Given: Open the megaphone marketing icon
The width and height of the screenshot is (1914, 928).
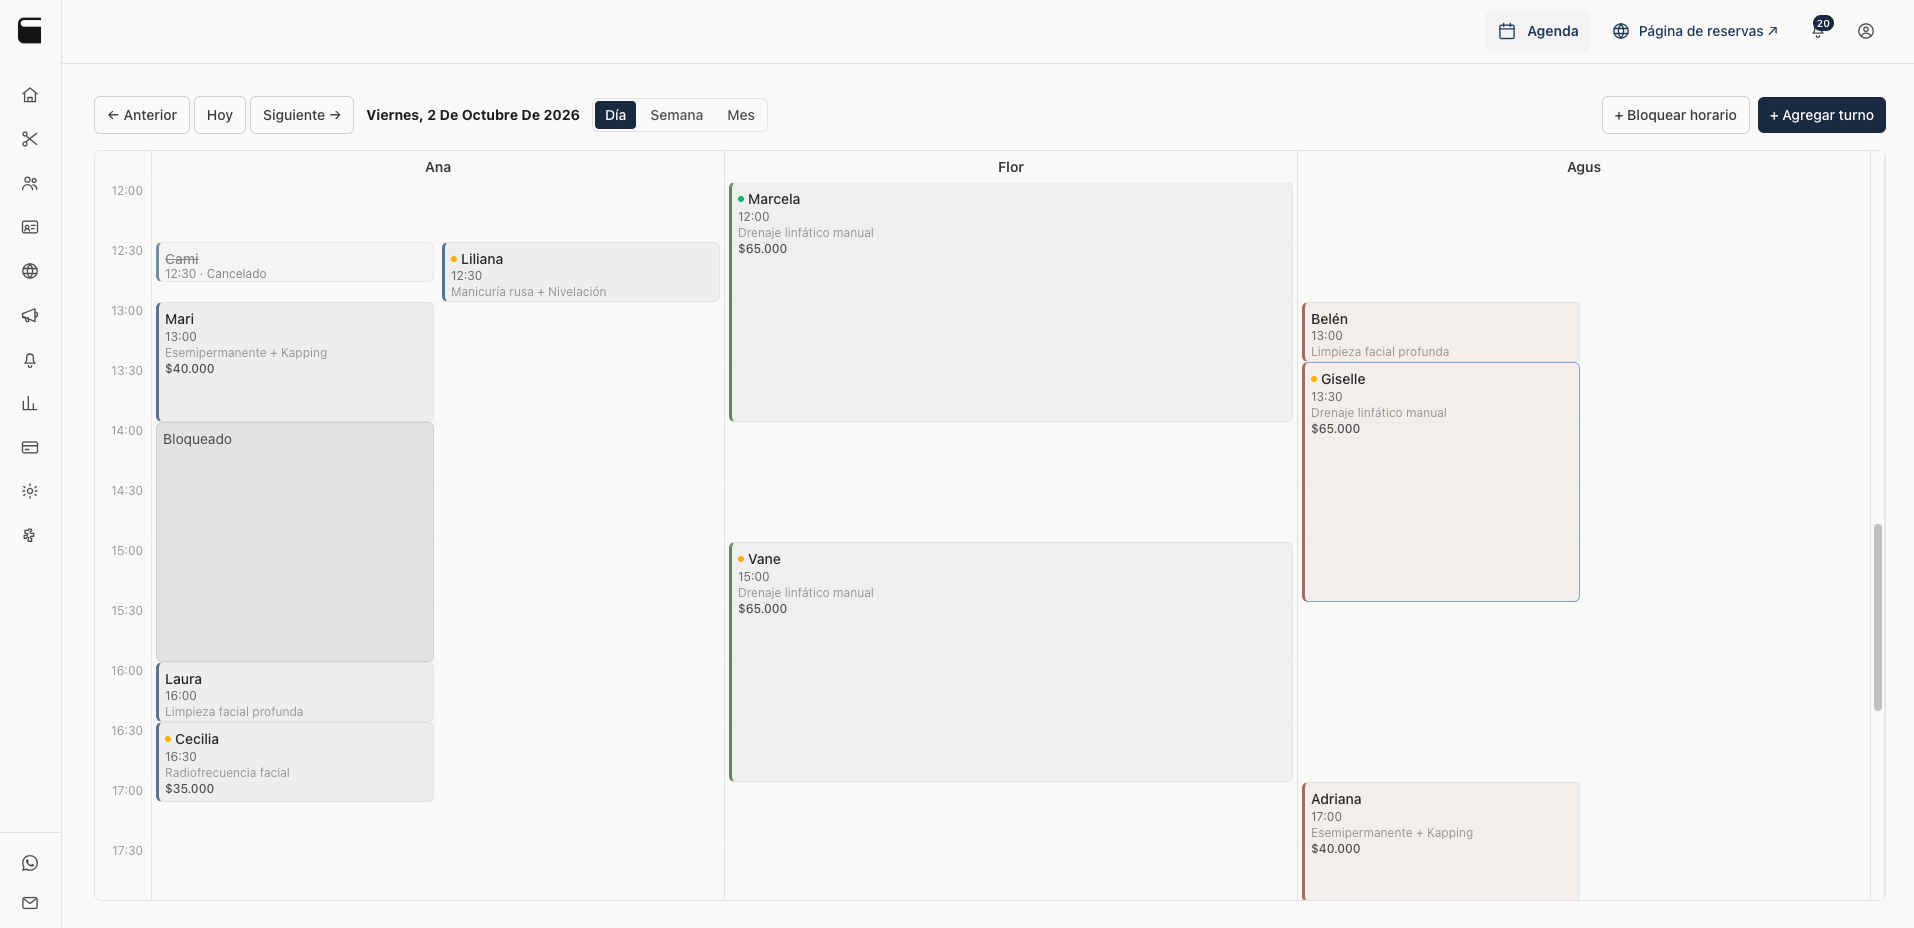Looking at the screenshot, I should click(x=30, y=315).
